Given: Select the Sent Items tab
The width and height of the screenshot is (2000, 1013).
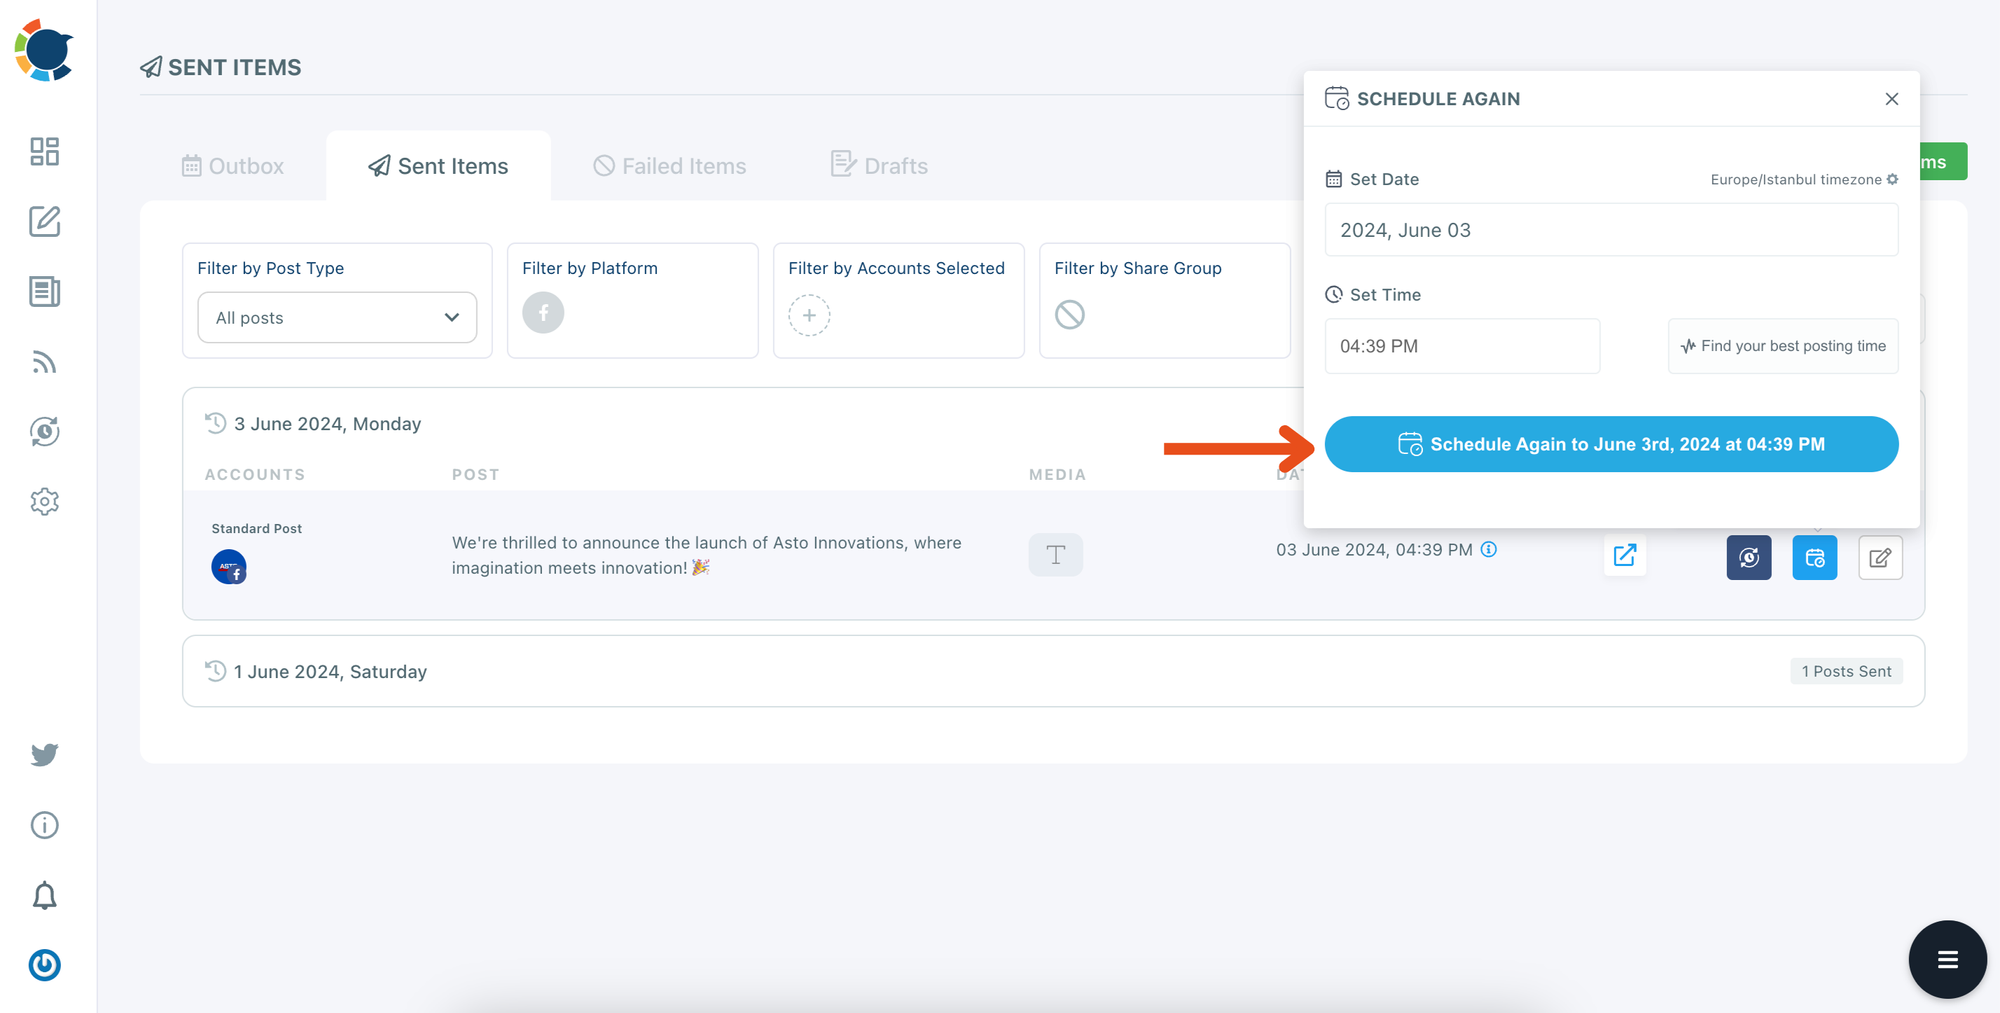Looking at the screenshot, I should pos(438,166).
